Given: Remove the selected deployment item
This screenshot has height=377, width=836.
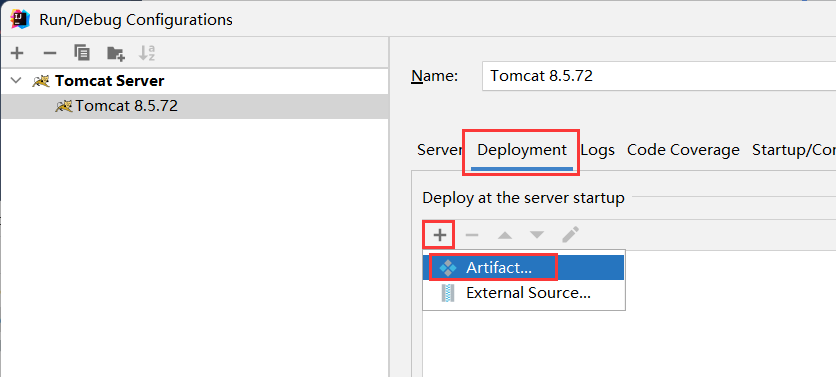Looking at the screenshot, I should pyautogui.click(x=472, y=235).
